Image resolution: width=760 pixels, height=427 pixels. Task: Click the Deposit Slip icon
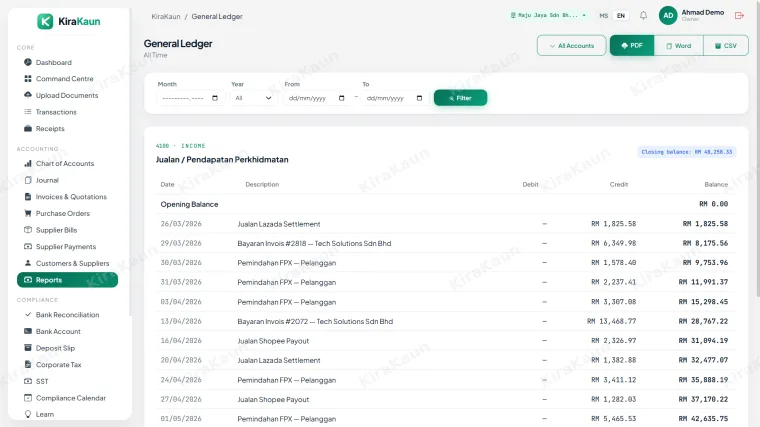28,348
